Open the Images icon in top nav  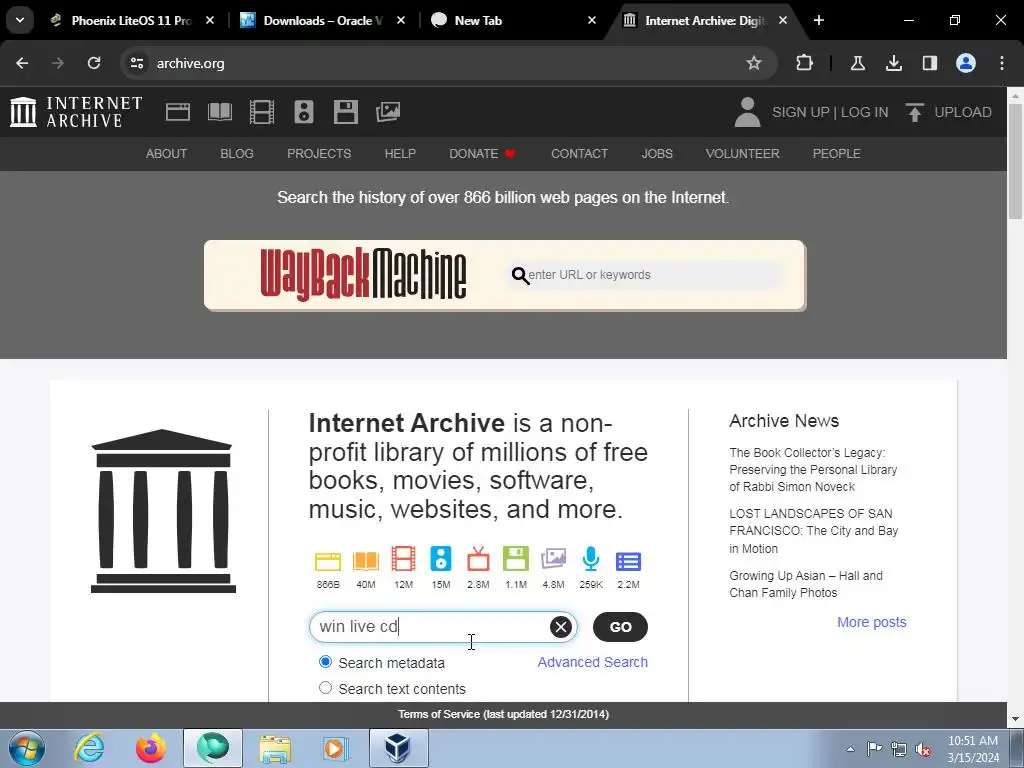tap(388, 112)
